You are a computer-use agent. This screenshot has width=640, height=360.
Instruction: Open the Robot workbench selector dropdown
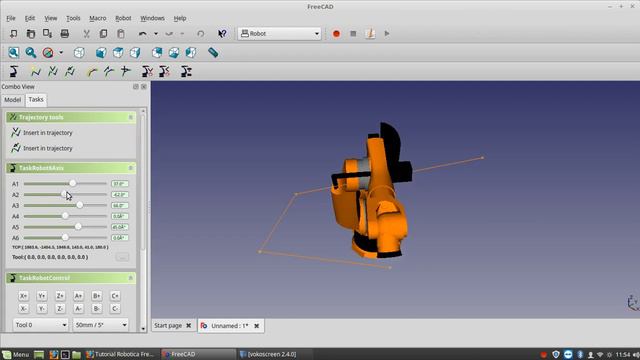[x=280, y=33]
